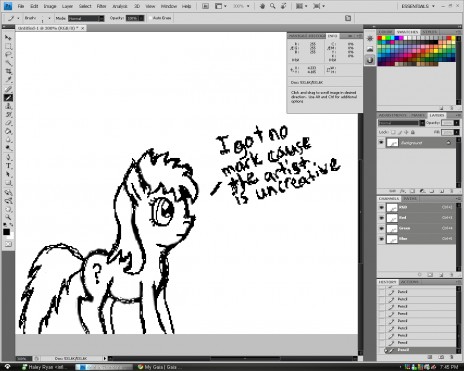
Task: Pick the yellow swatch in top row
Action: pos(384,38)
